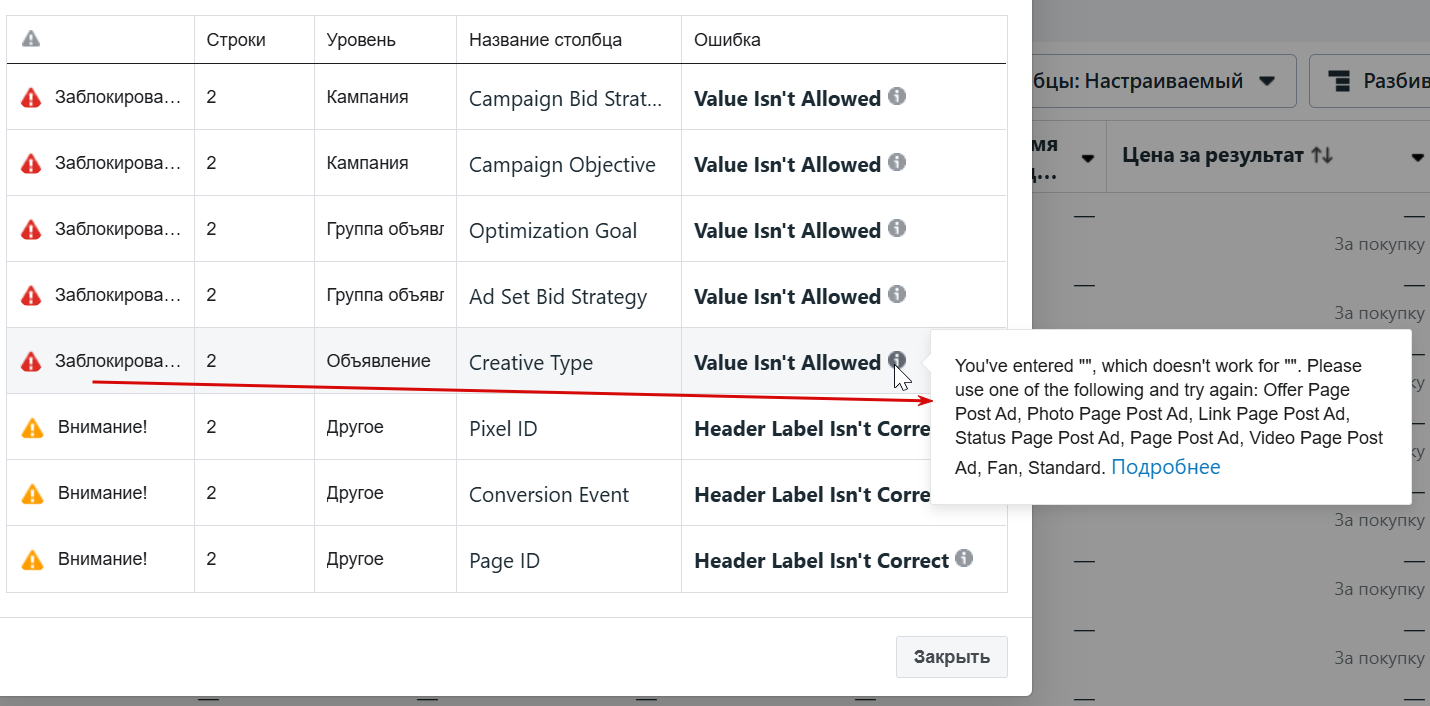The width and height of the screenshot is (1430, 706).
Task: Click gray warning triangle in table header
Action: [x=31, y=39]
